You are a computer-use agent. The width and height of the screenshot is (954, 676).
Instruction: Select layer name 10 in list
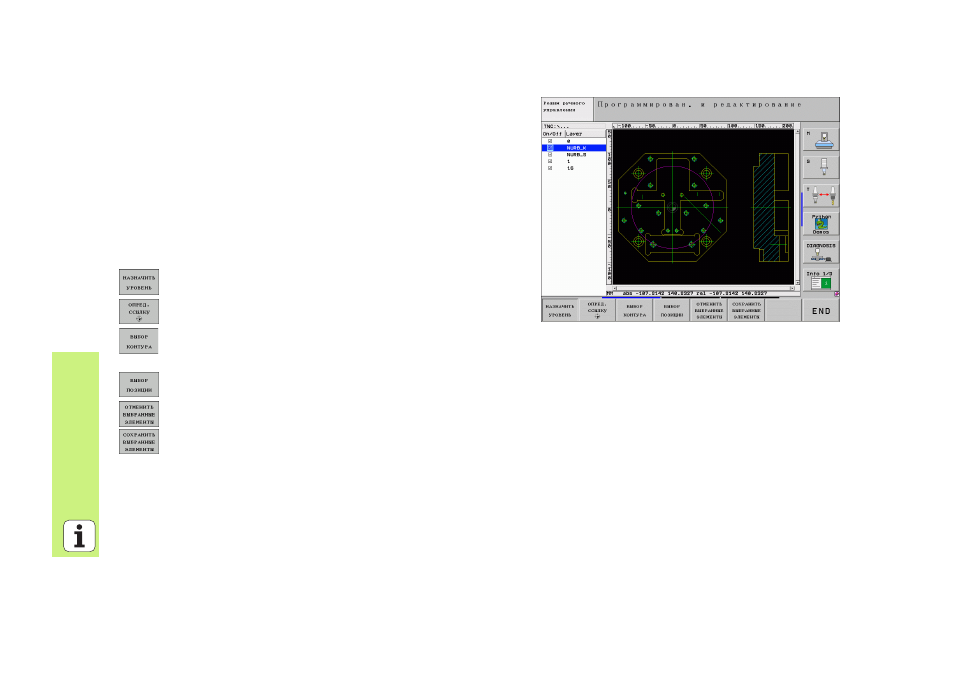570,168
